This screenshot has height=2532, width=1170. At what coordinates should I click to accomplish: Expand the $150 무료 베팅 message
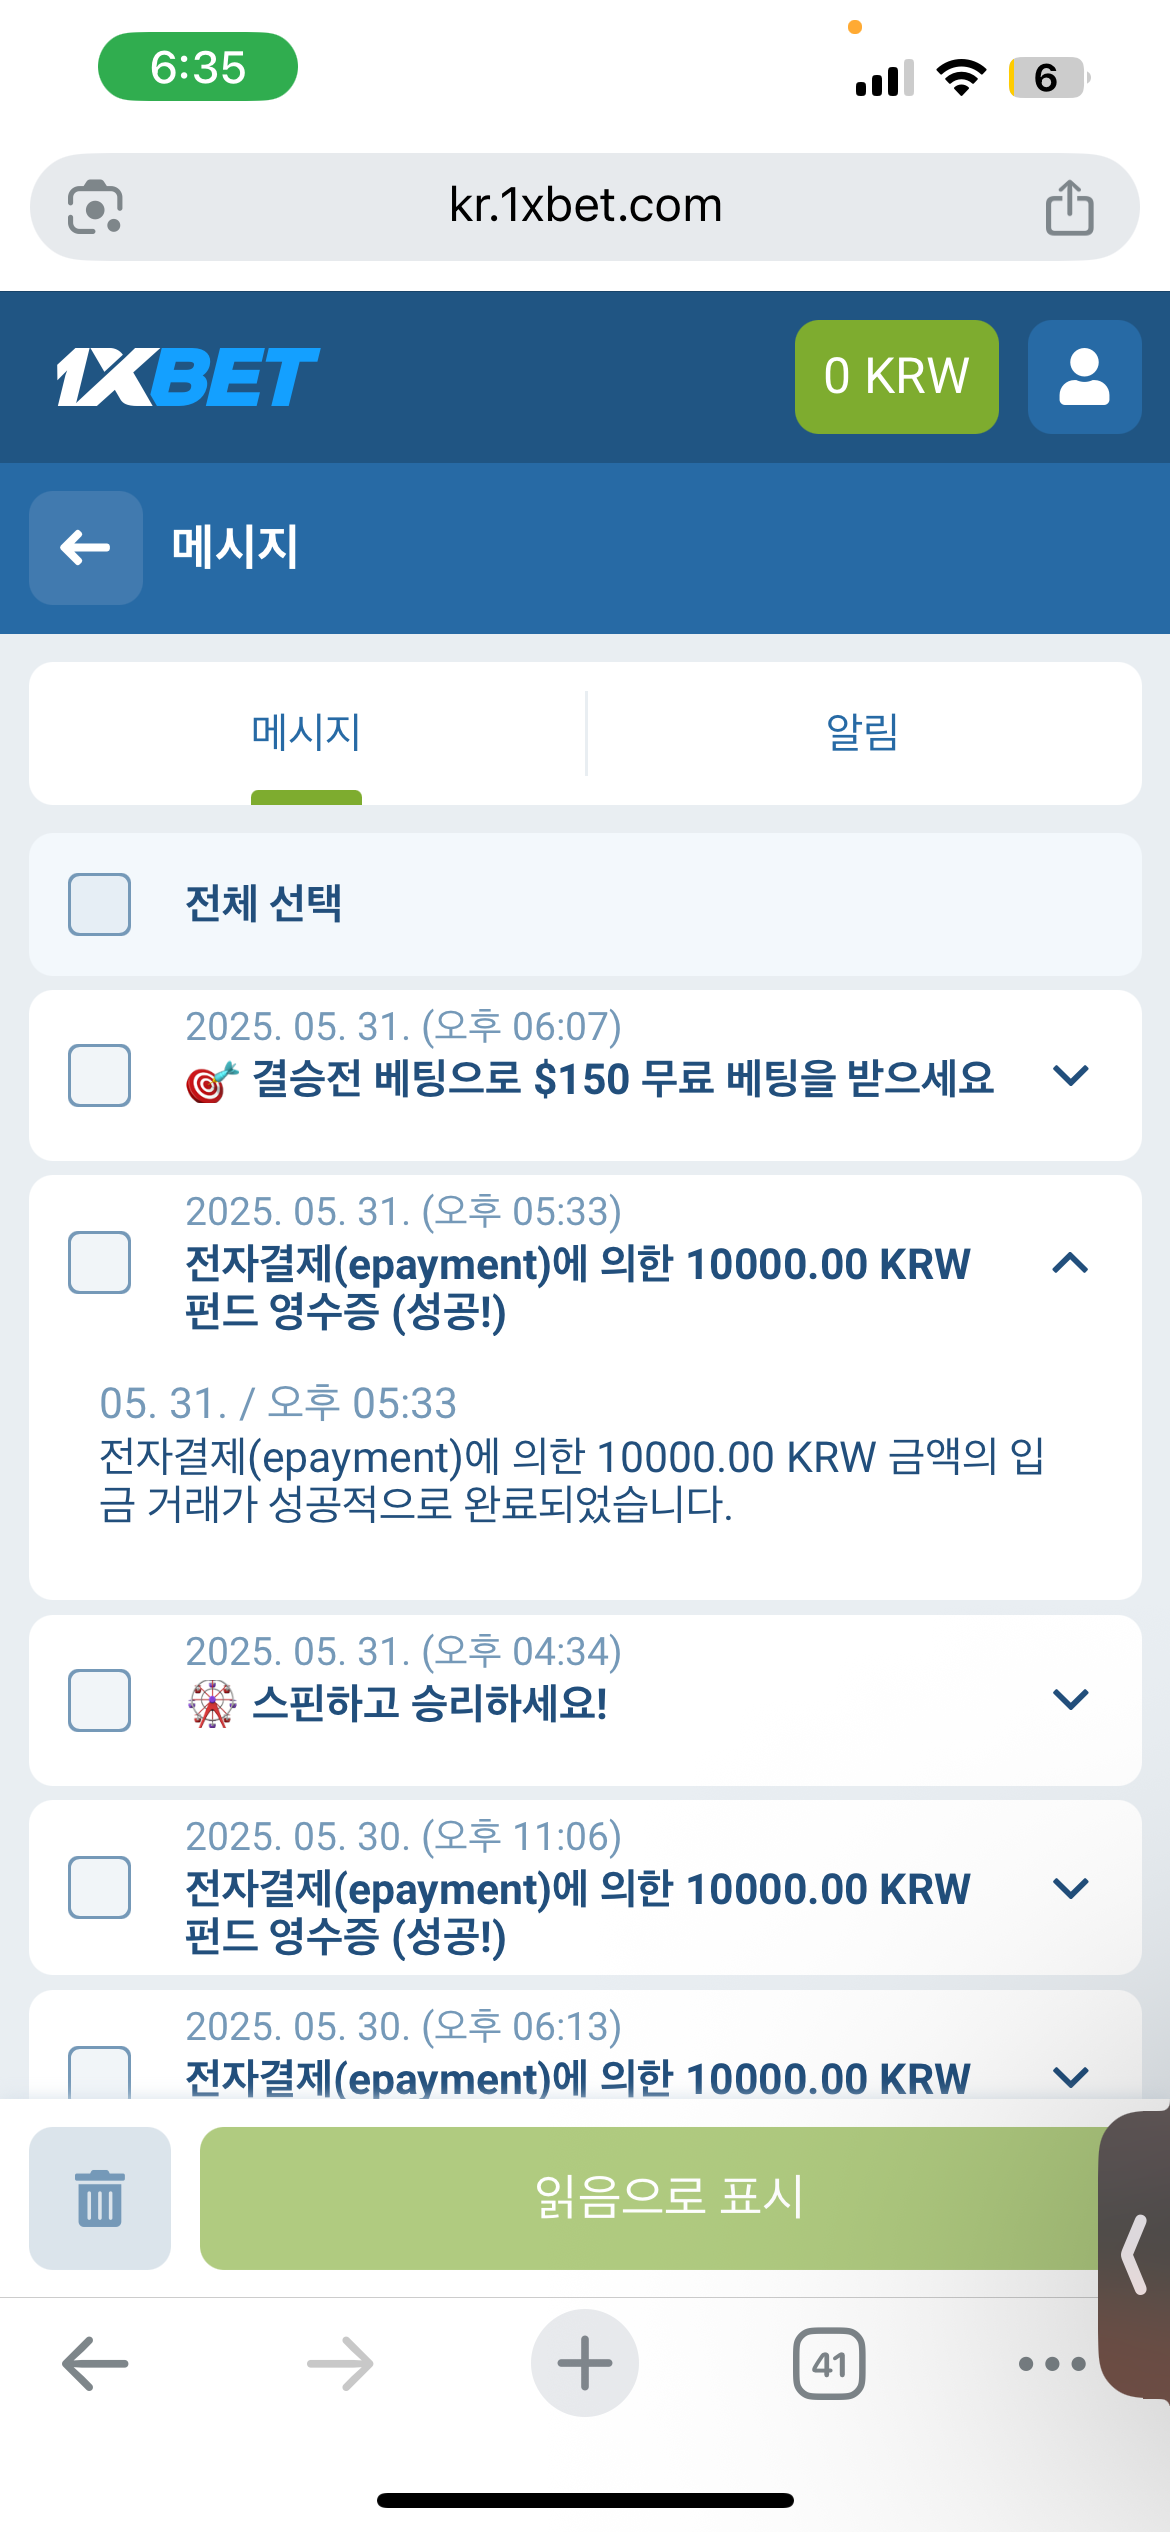(x=1070, y=1076)
